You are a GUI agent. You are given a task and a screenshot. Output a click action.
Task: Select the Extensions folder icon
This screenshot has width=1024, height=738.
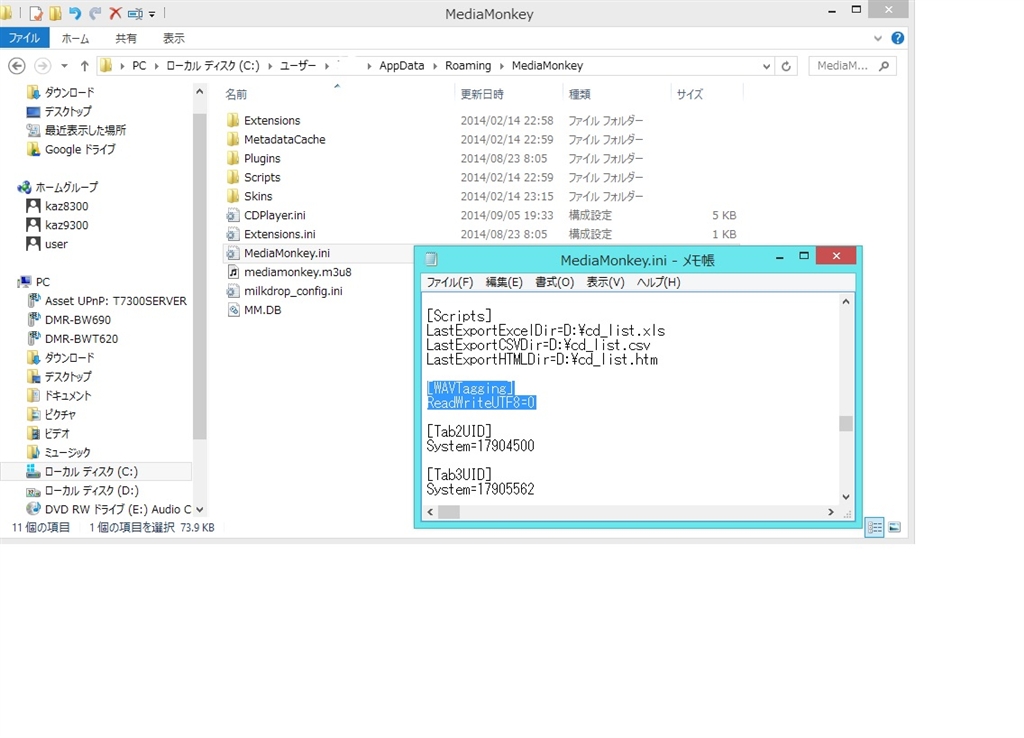click(233, 120)
